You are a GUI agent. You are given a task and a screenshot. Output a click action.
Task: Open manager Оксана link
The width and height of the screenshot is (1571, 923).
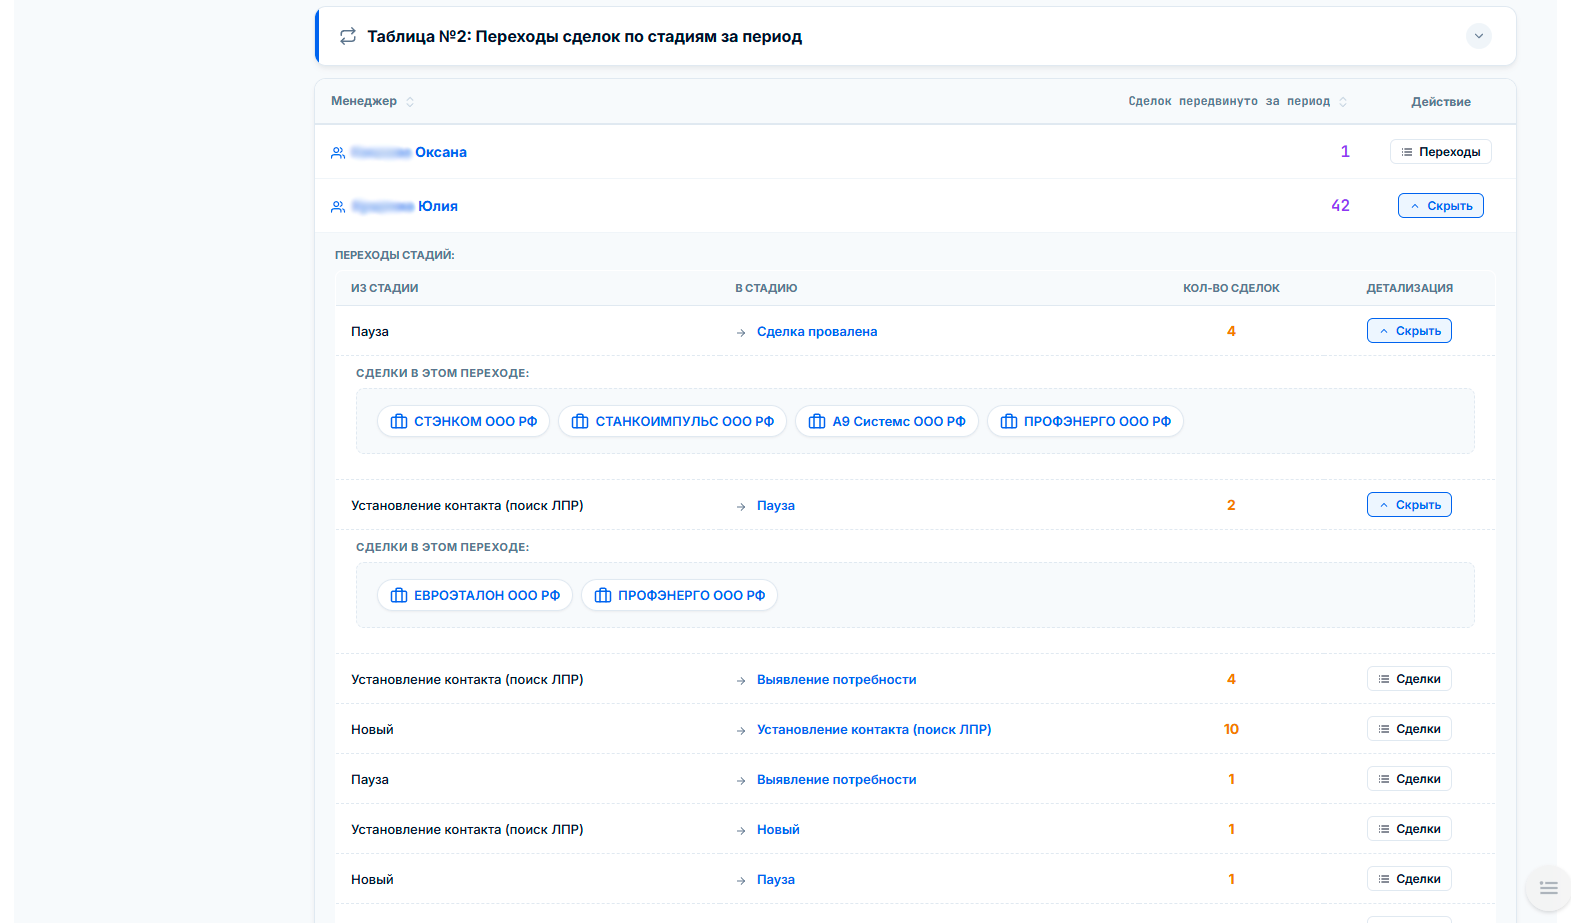pyautogui.click(x=409, y=152)
